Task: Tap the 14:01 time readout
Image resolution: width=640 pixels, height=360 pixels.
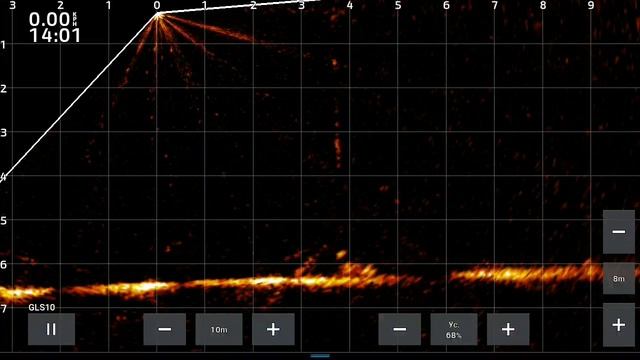Action: [55, 36]
